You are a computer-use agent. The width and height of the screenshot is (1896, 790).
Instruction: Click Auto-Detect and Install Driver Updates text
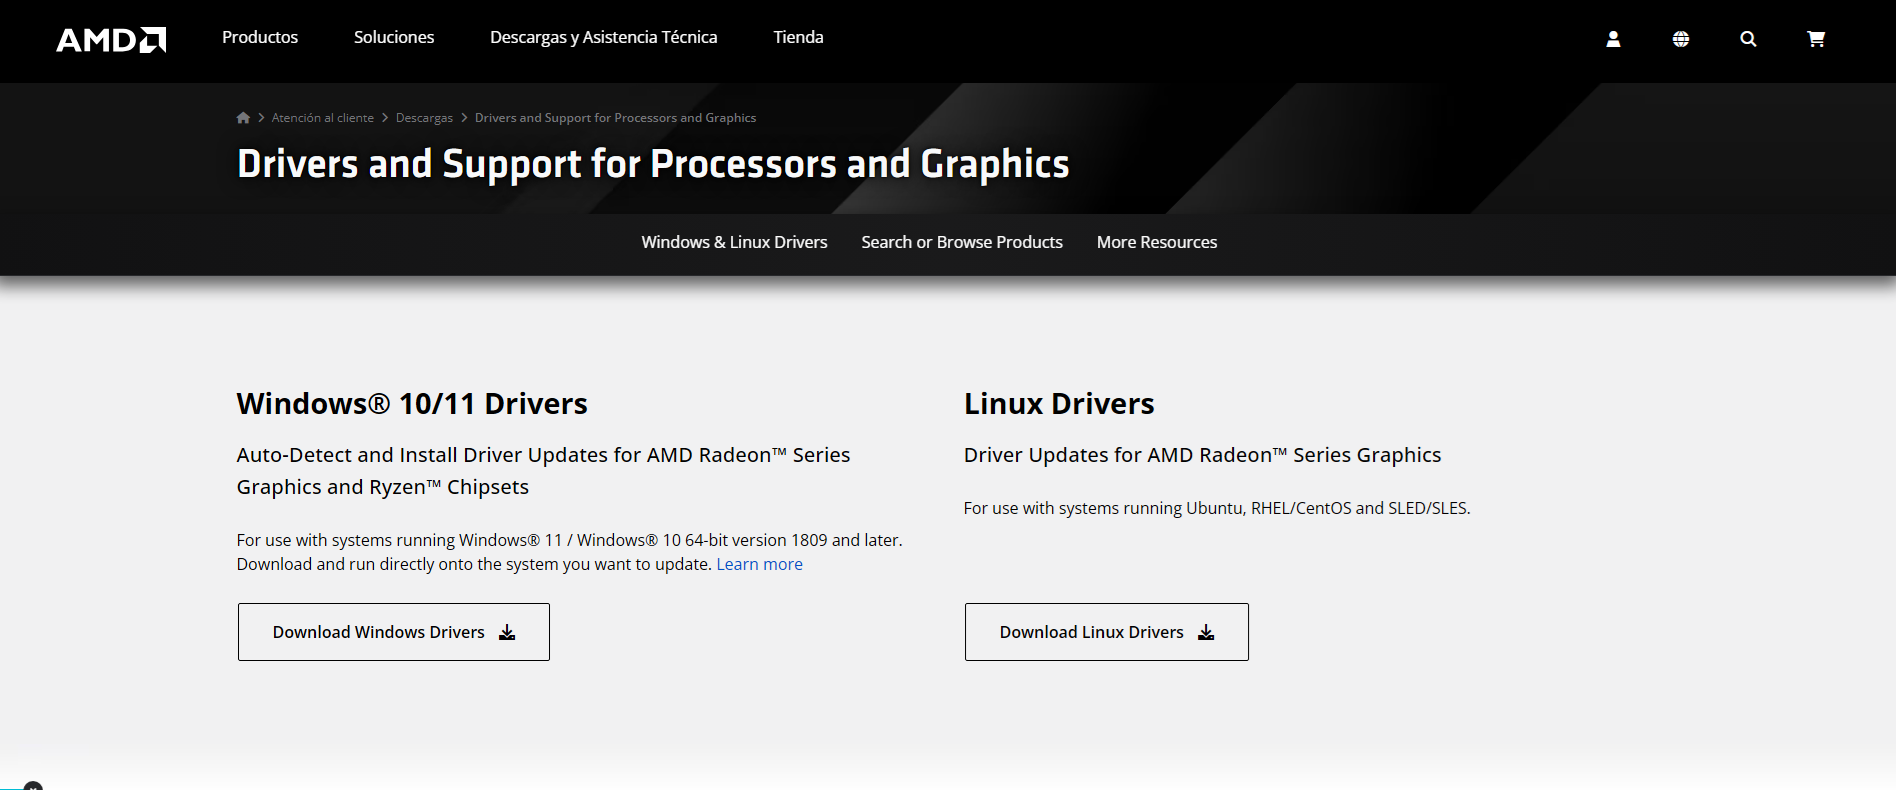coord(543,471)
